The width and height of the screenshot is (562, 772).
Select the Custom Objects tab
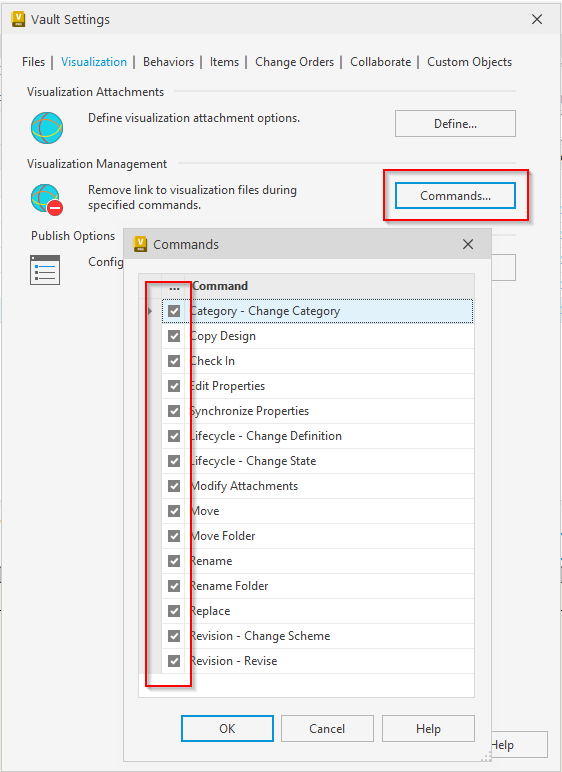469,62
